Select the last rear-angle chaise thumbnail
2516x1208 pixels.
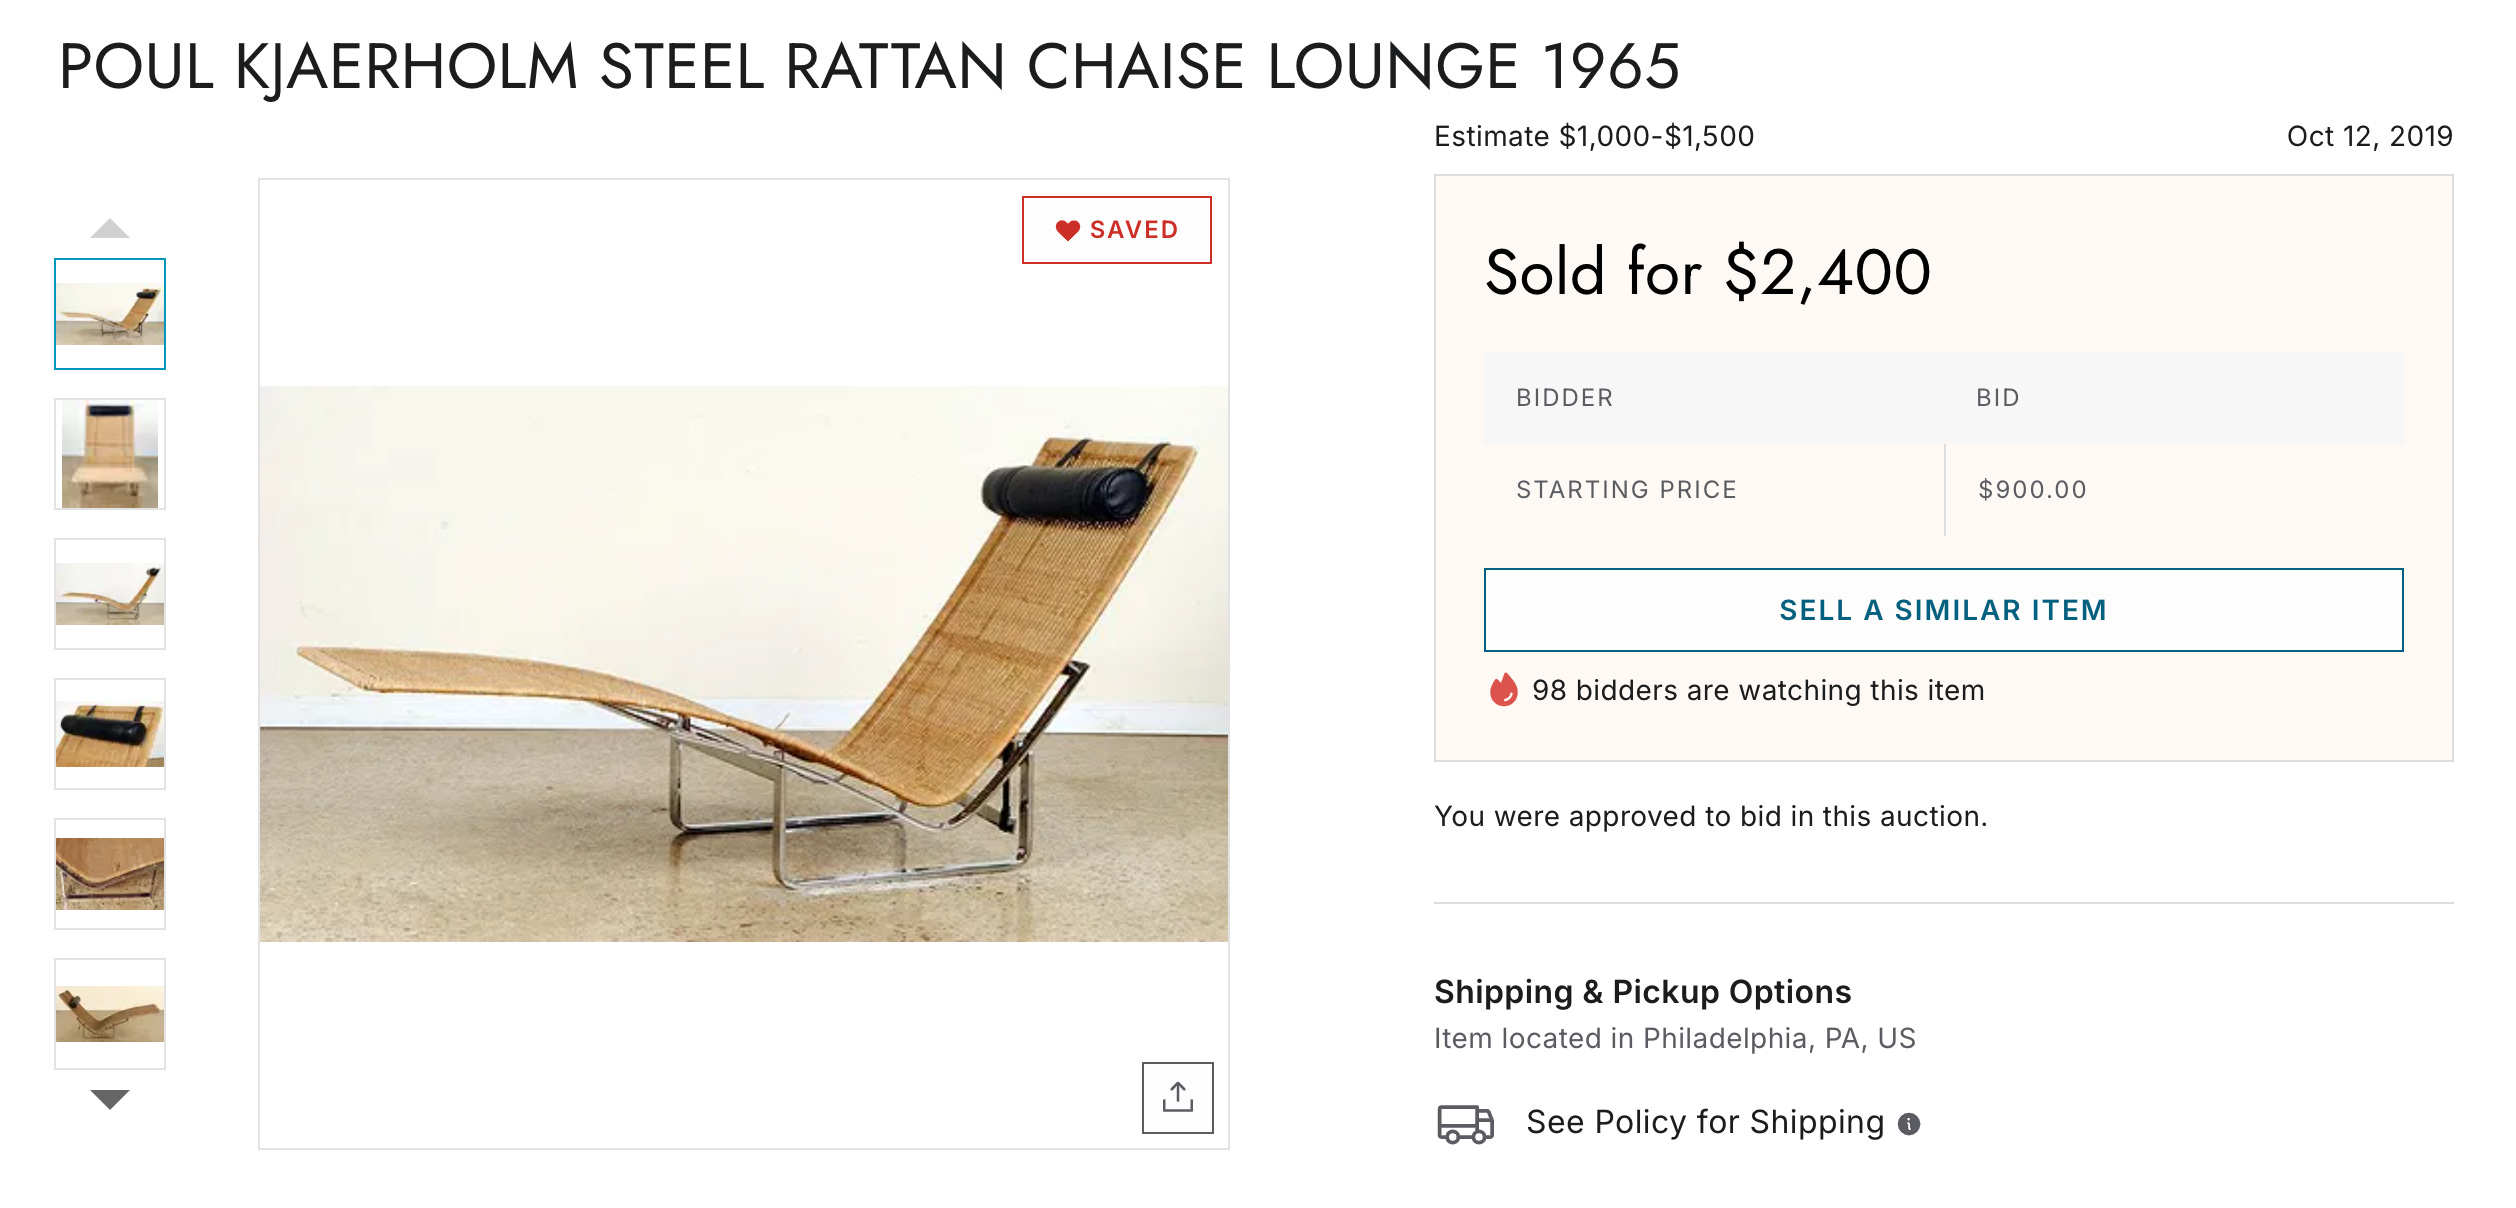pos(110,1014)
